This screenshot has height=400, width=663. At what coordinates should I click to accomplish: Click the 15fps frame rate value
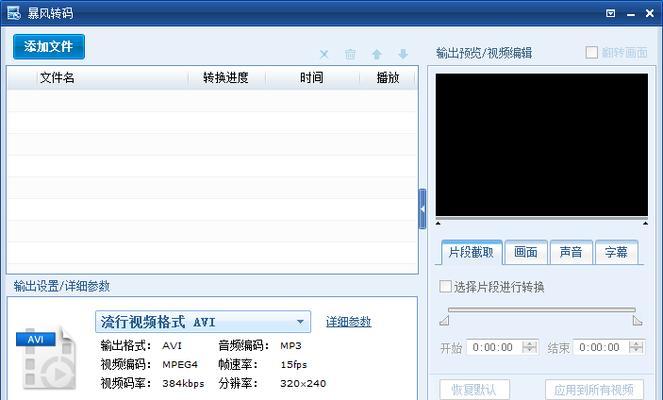(x=293, y=364)
